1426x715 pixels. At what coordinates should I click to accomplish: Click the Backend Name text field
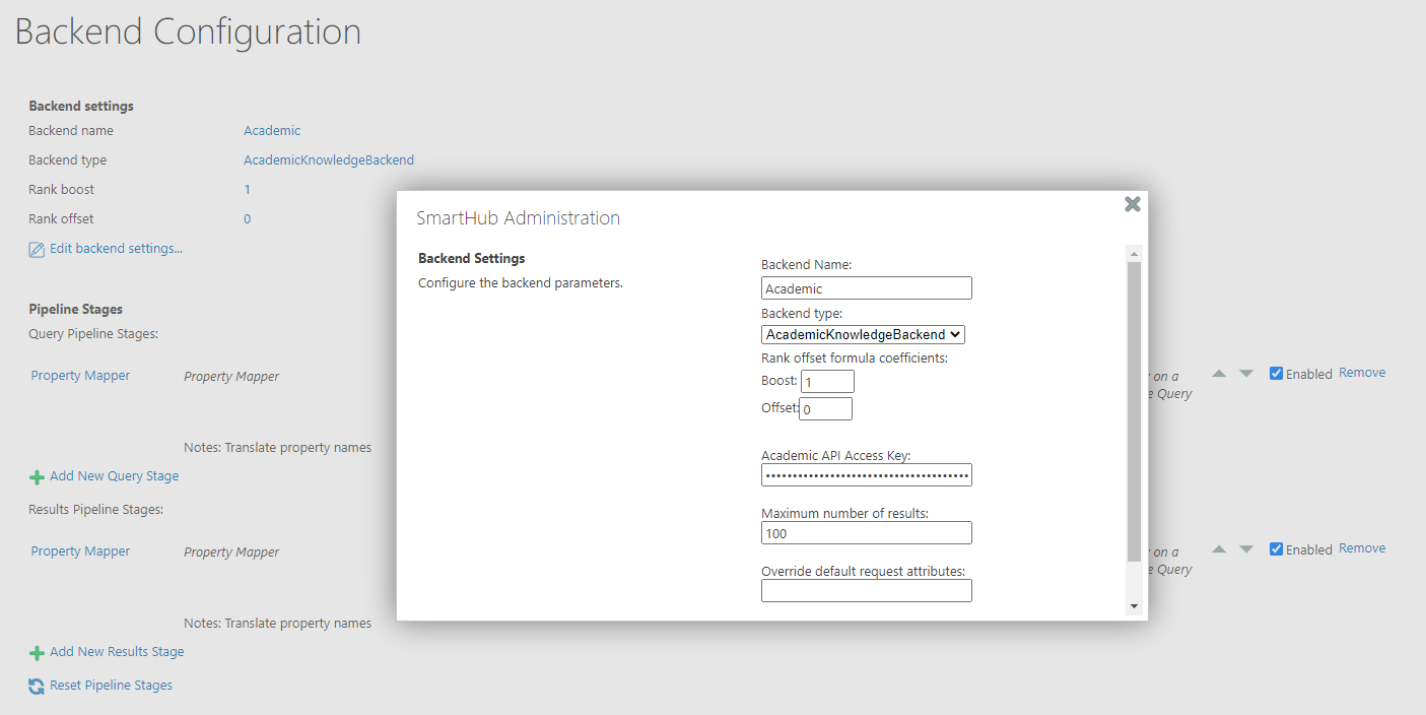coord(866,289)
